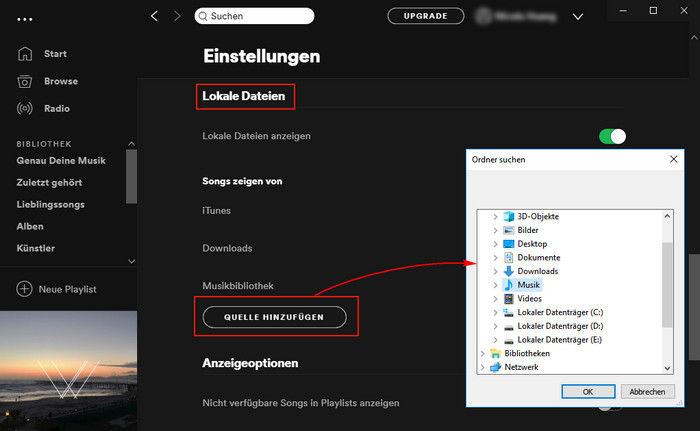Viewport: 700px width, 431px height.
Task: Select the Downloads arrow icon in dialog
Action: (x=508, y=271)
